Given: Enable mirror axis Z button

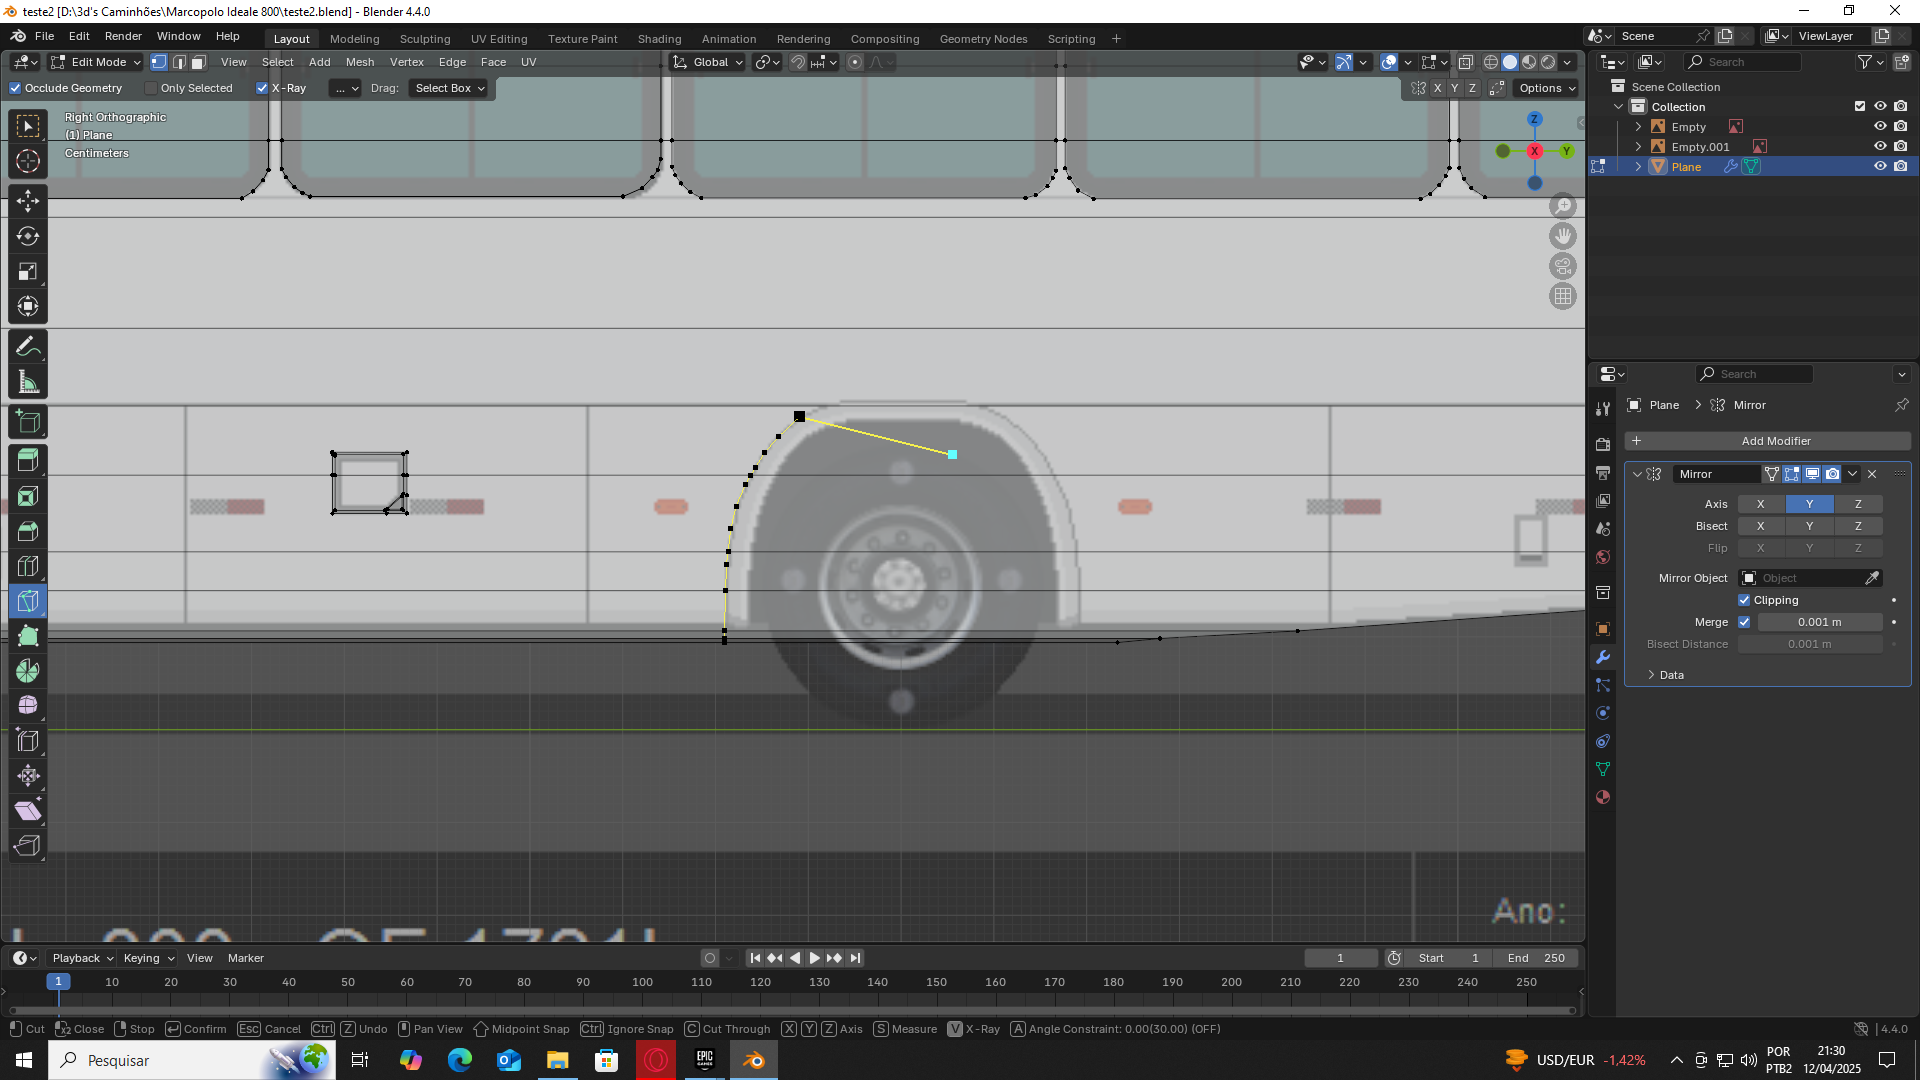Looking at the screenshot, I should [1858, 504].
